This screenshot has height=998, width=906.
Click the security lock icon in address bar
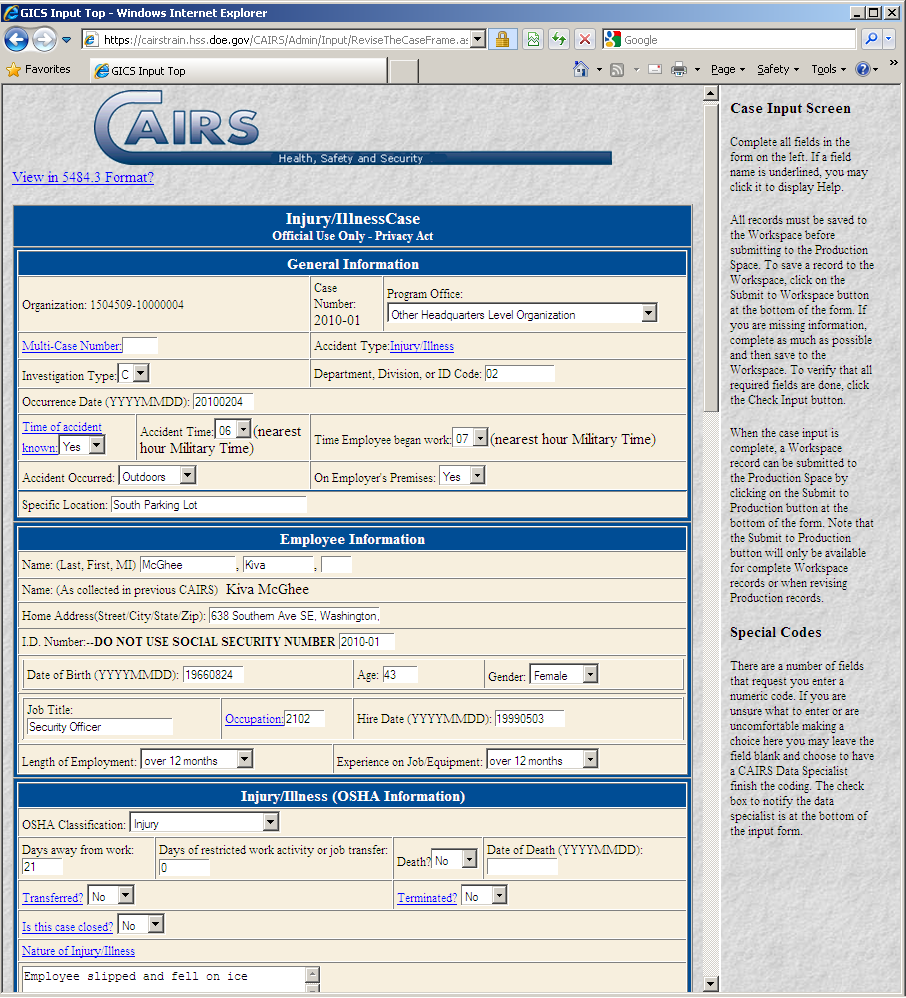coord(502,39)
